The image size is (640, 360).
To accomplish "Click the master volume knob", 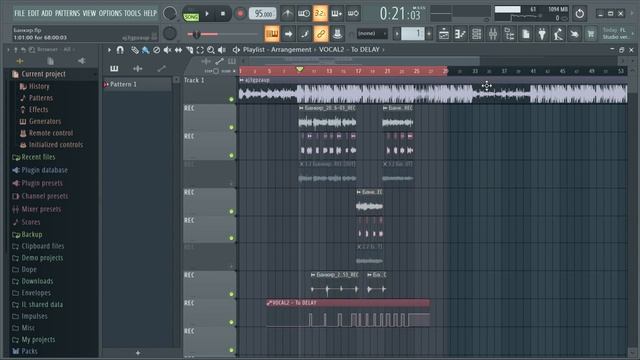I will (169, 13).
